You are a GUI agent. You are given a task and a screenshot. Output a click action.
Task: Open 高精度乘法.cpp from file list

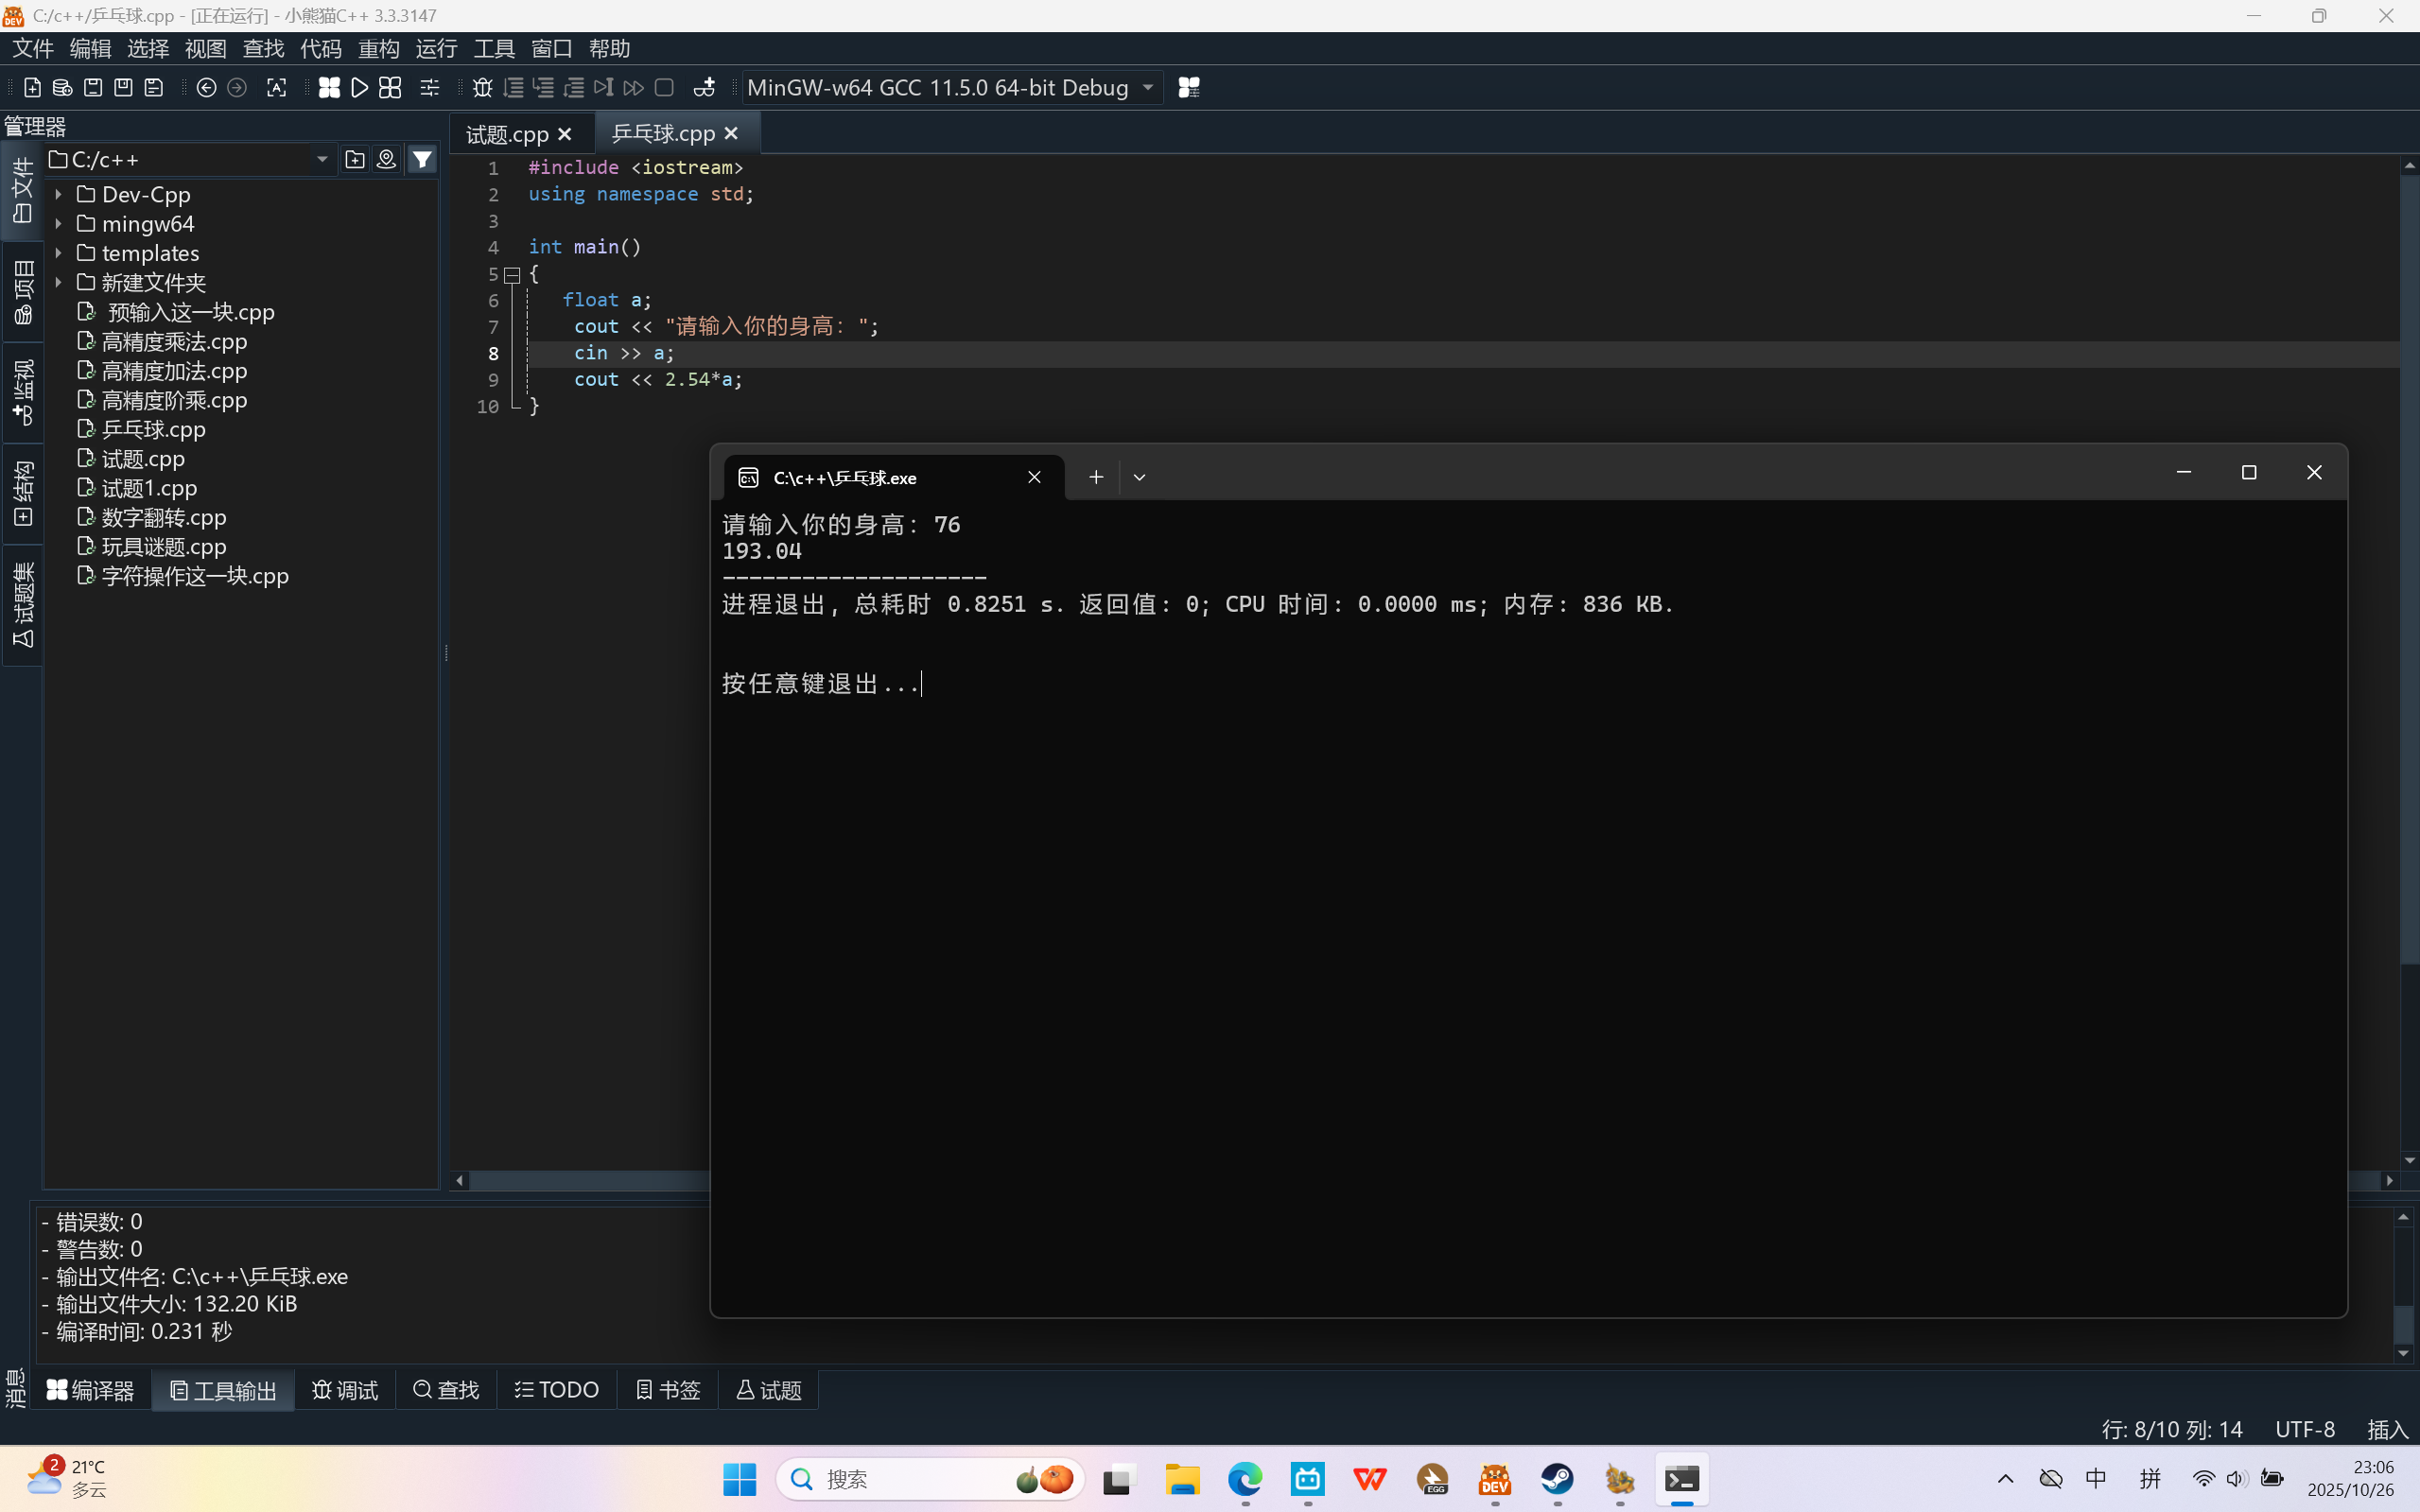(x=174, y=341)
